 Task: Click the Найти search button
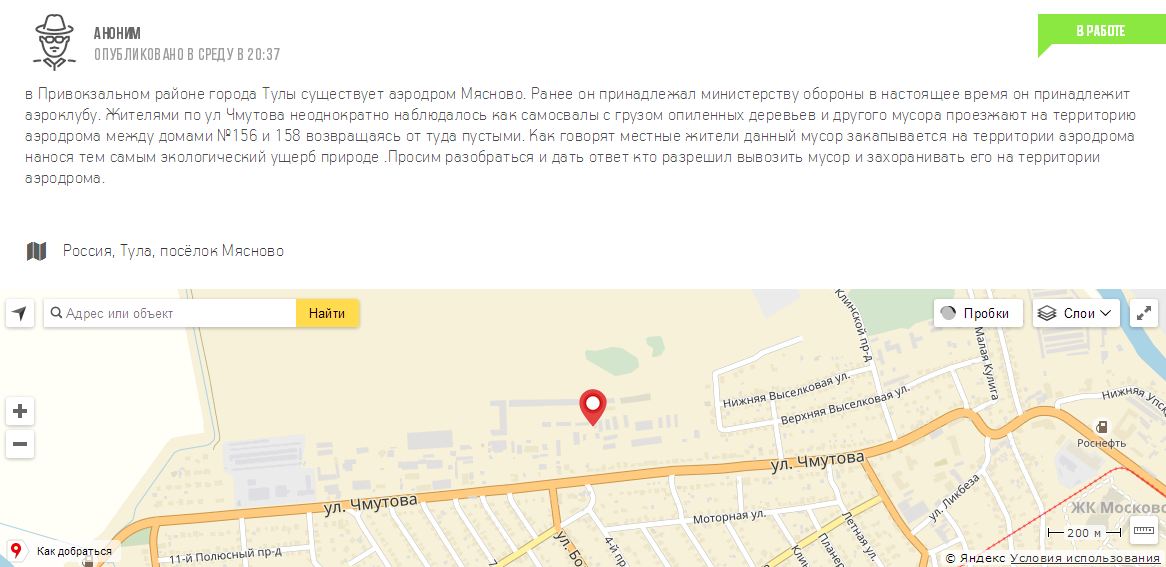(x=327, y=313)
